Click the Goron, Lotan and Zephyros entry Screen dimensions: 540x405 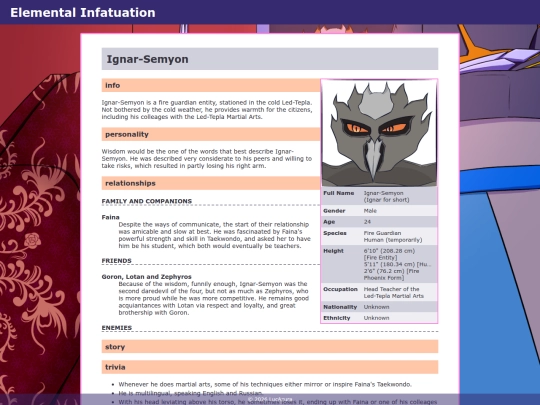click(146, 277)
